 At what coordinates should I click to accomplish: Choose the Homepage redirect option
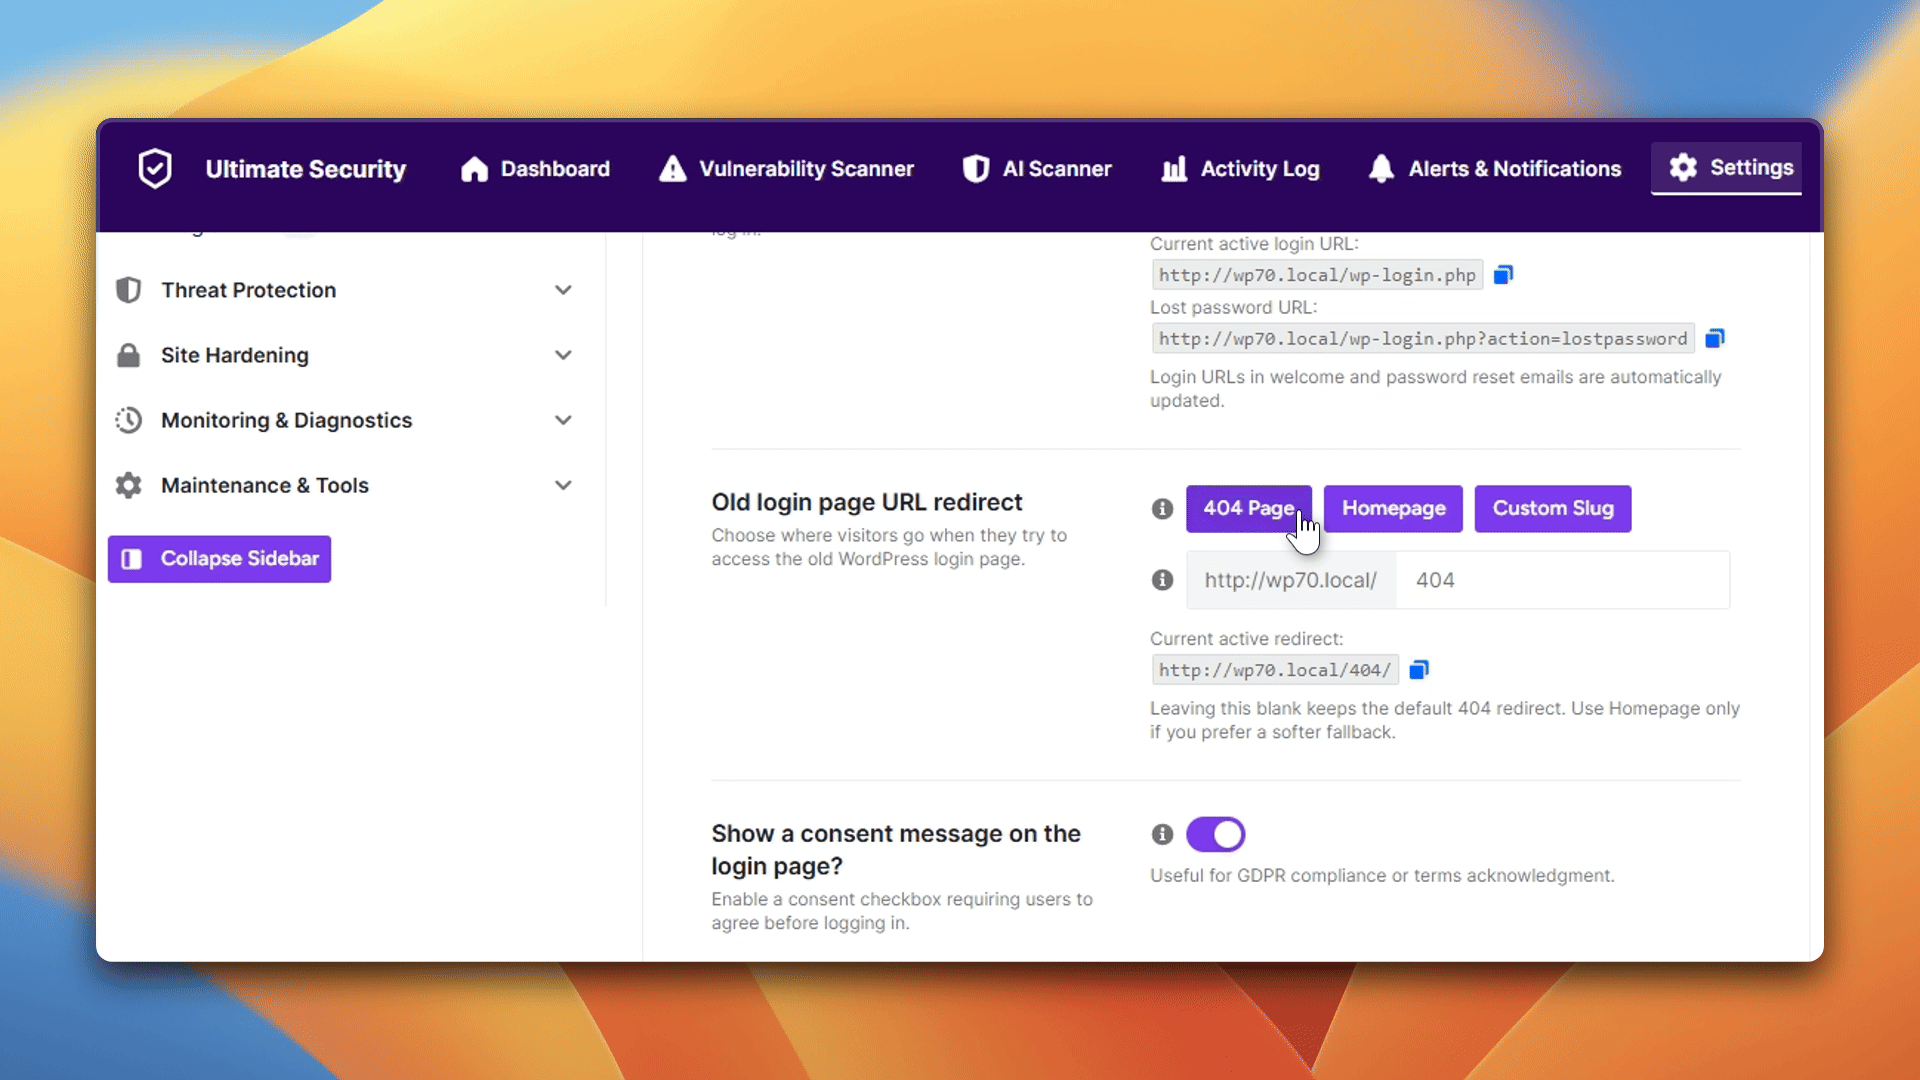point(1393,509)
